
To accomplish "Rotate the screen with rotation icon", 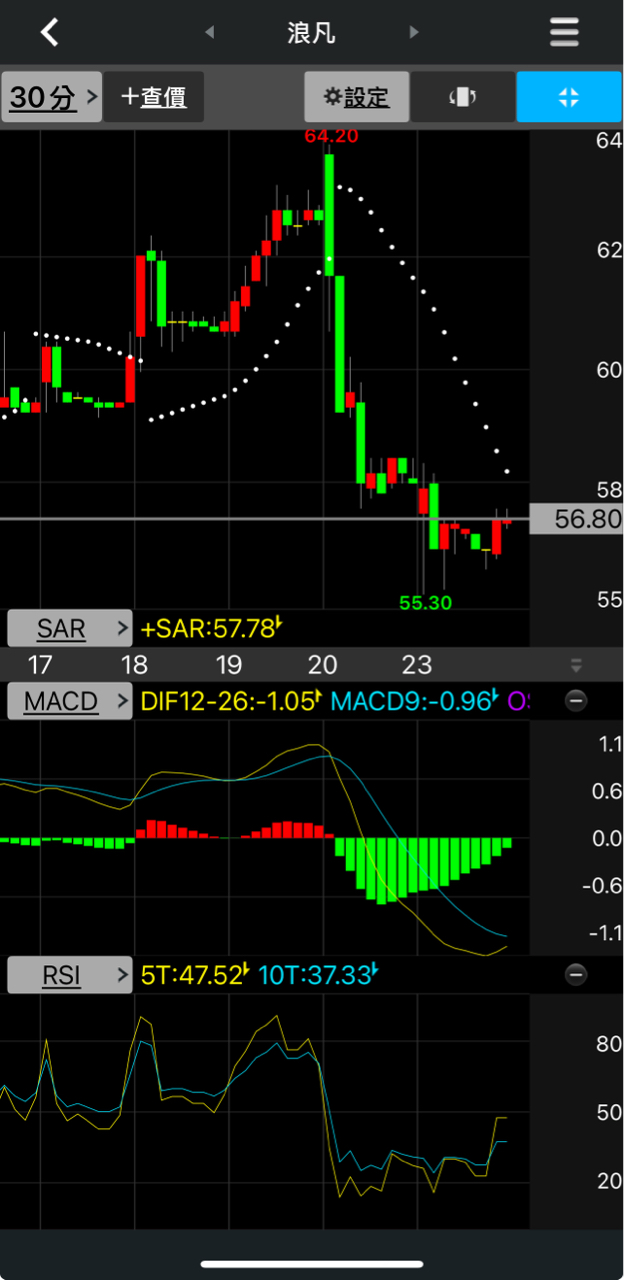I will coord(463,97).
